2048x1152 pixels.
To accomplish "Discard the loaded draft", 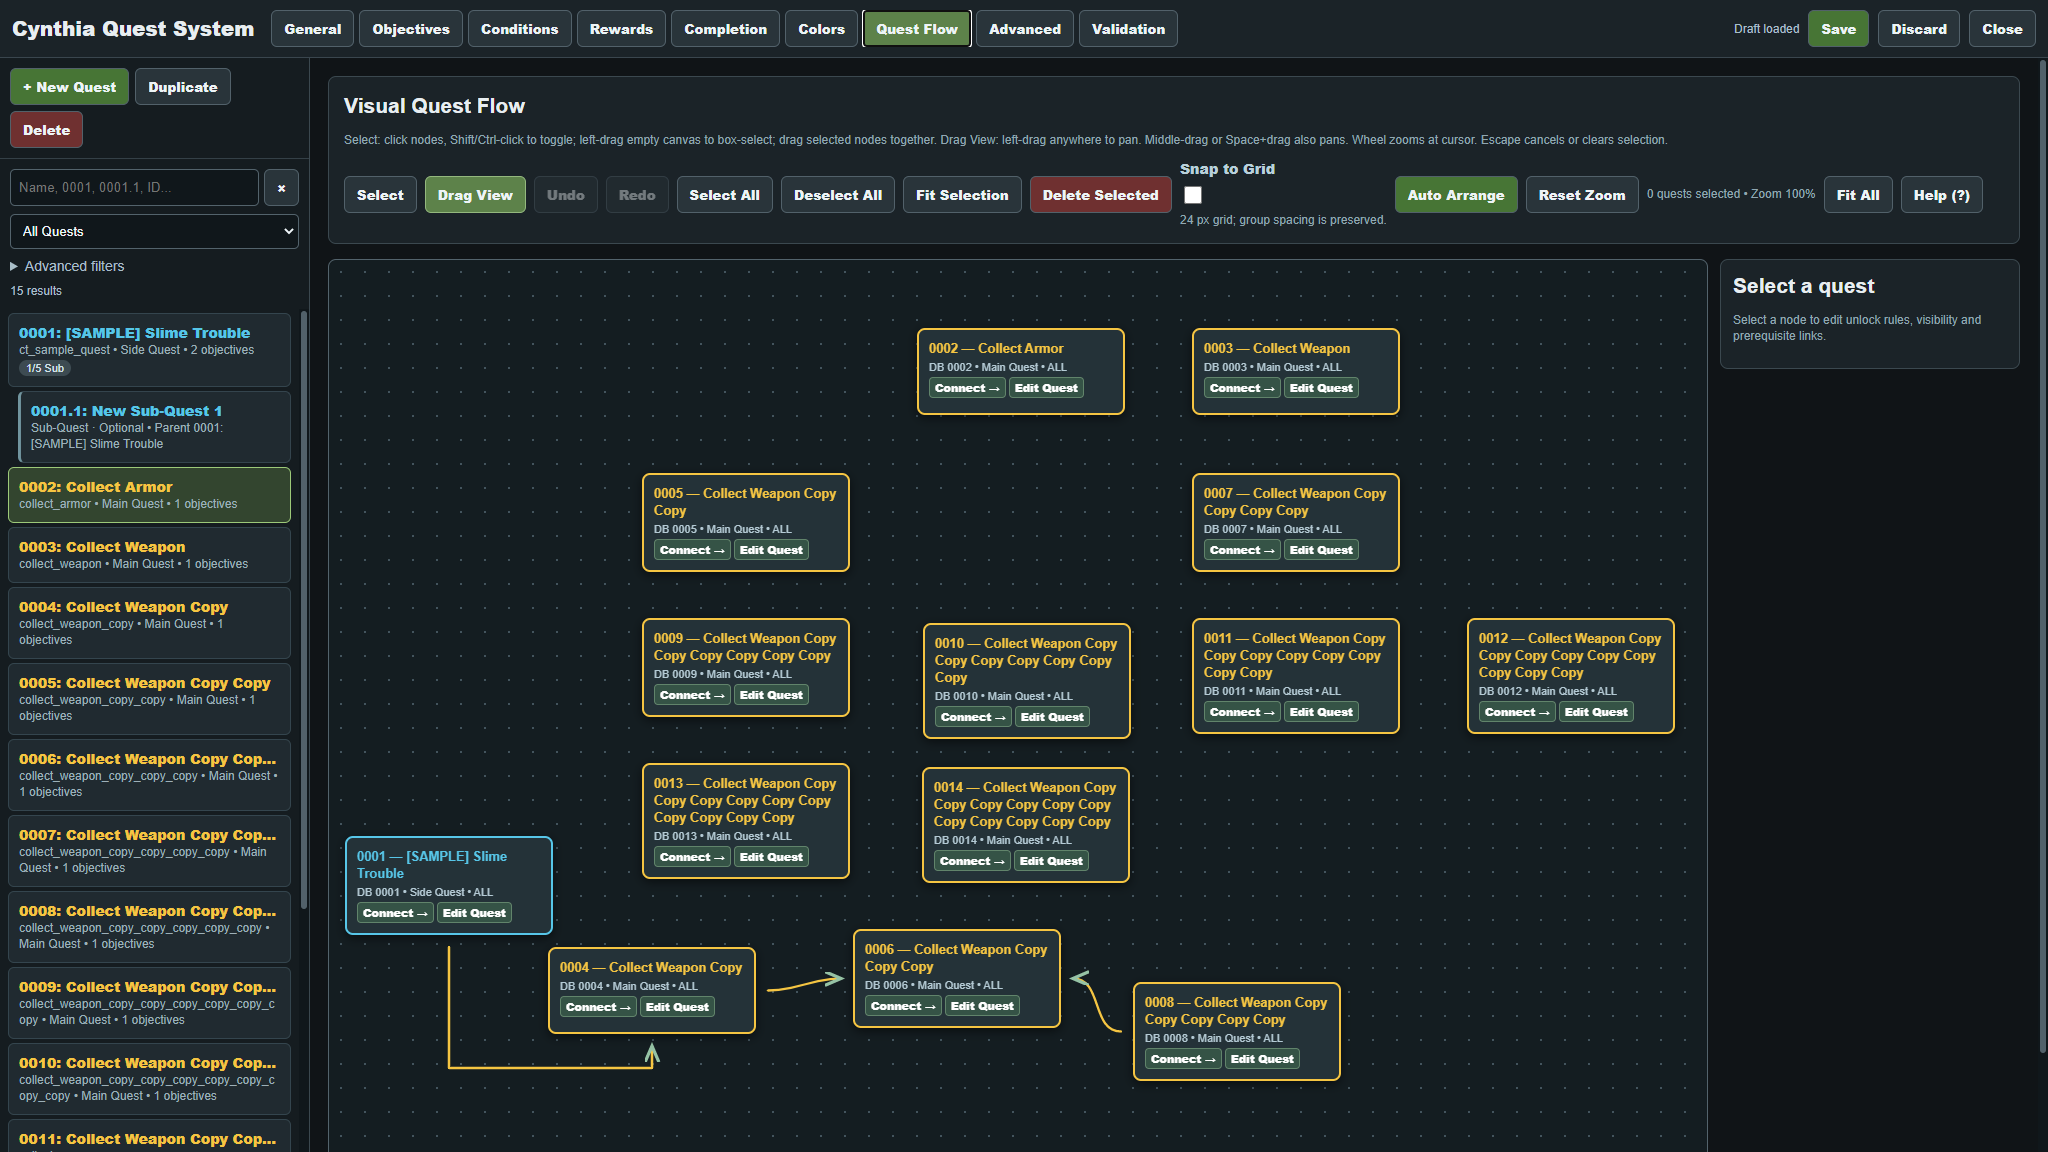I will click(x=1918, y=29).
